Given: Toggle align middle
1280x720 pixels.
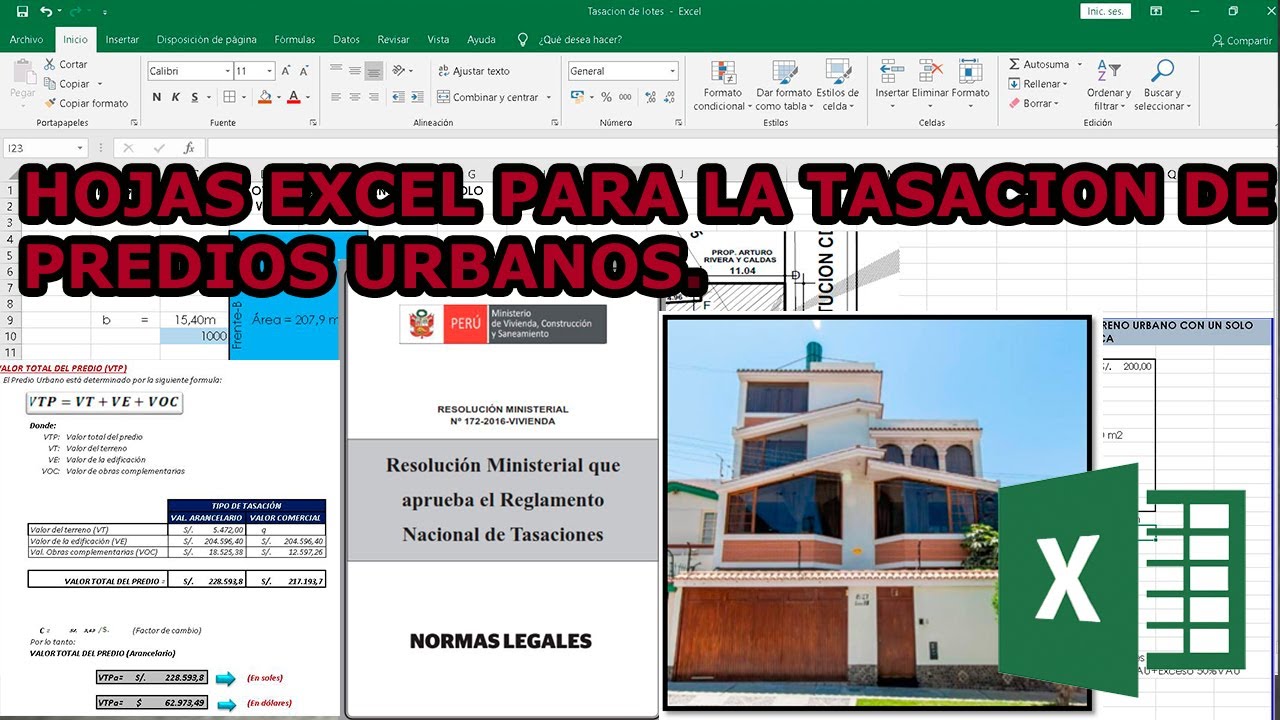Looking at the screenshot, I should click(x=354, y=71).
